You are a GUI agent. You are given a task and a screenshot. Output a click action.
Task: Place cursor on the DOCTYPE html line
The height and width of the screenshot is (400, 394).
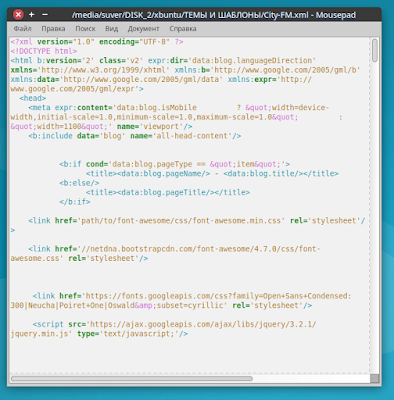pyautogui.click(x=44, y=51)
